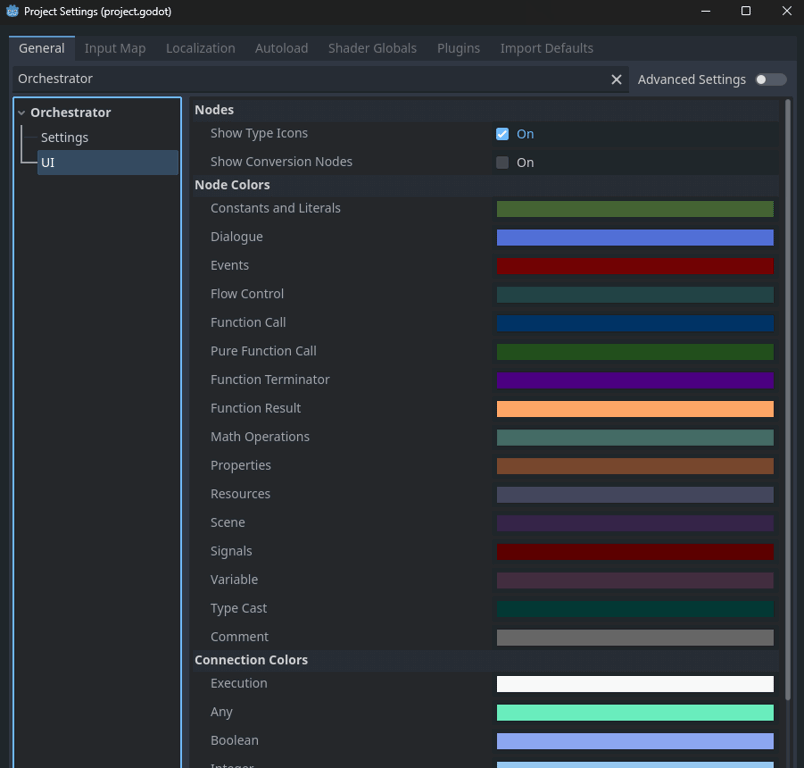Edit Pure Function Call color
Viewport: 804px width, 768px height.
click(x=635, y=352)
